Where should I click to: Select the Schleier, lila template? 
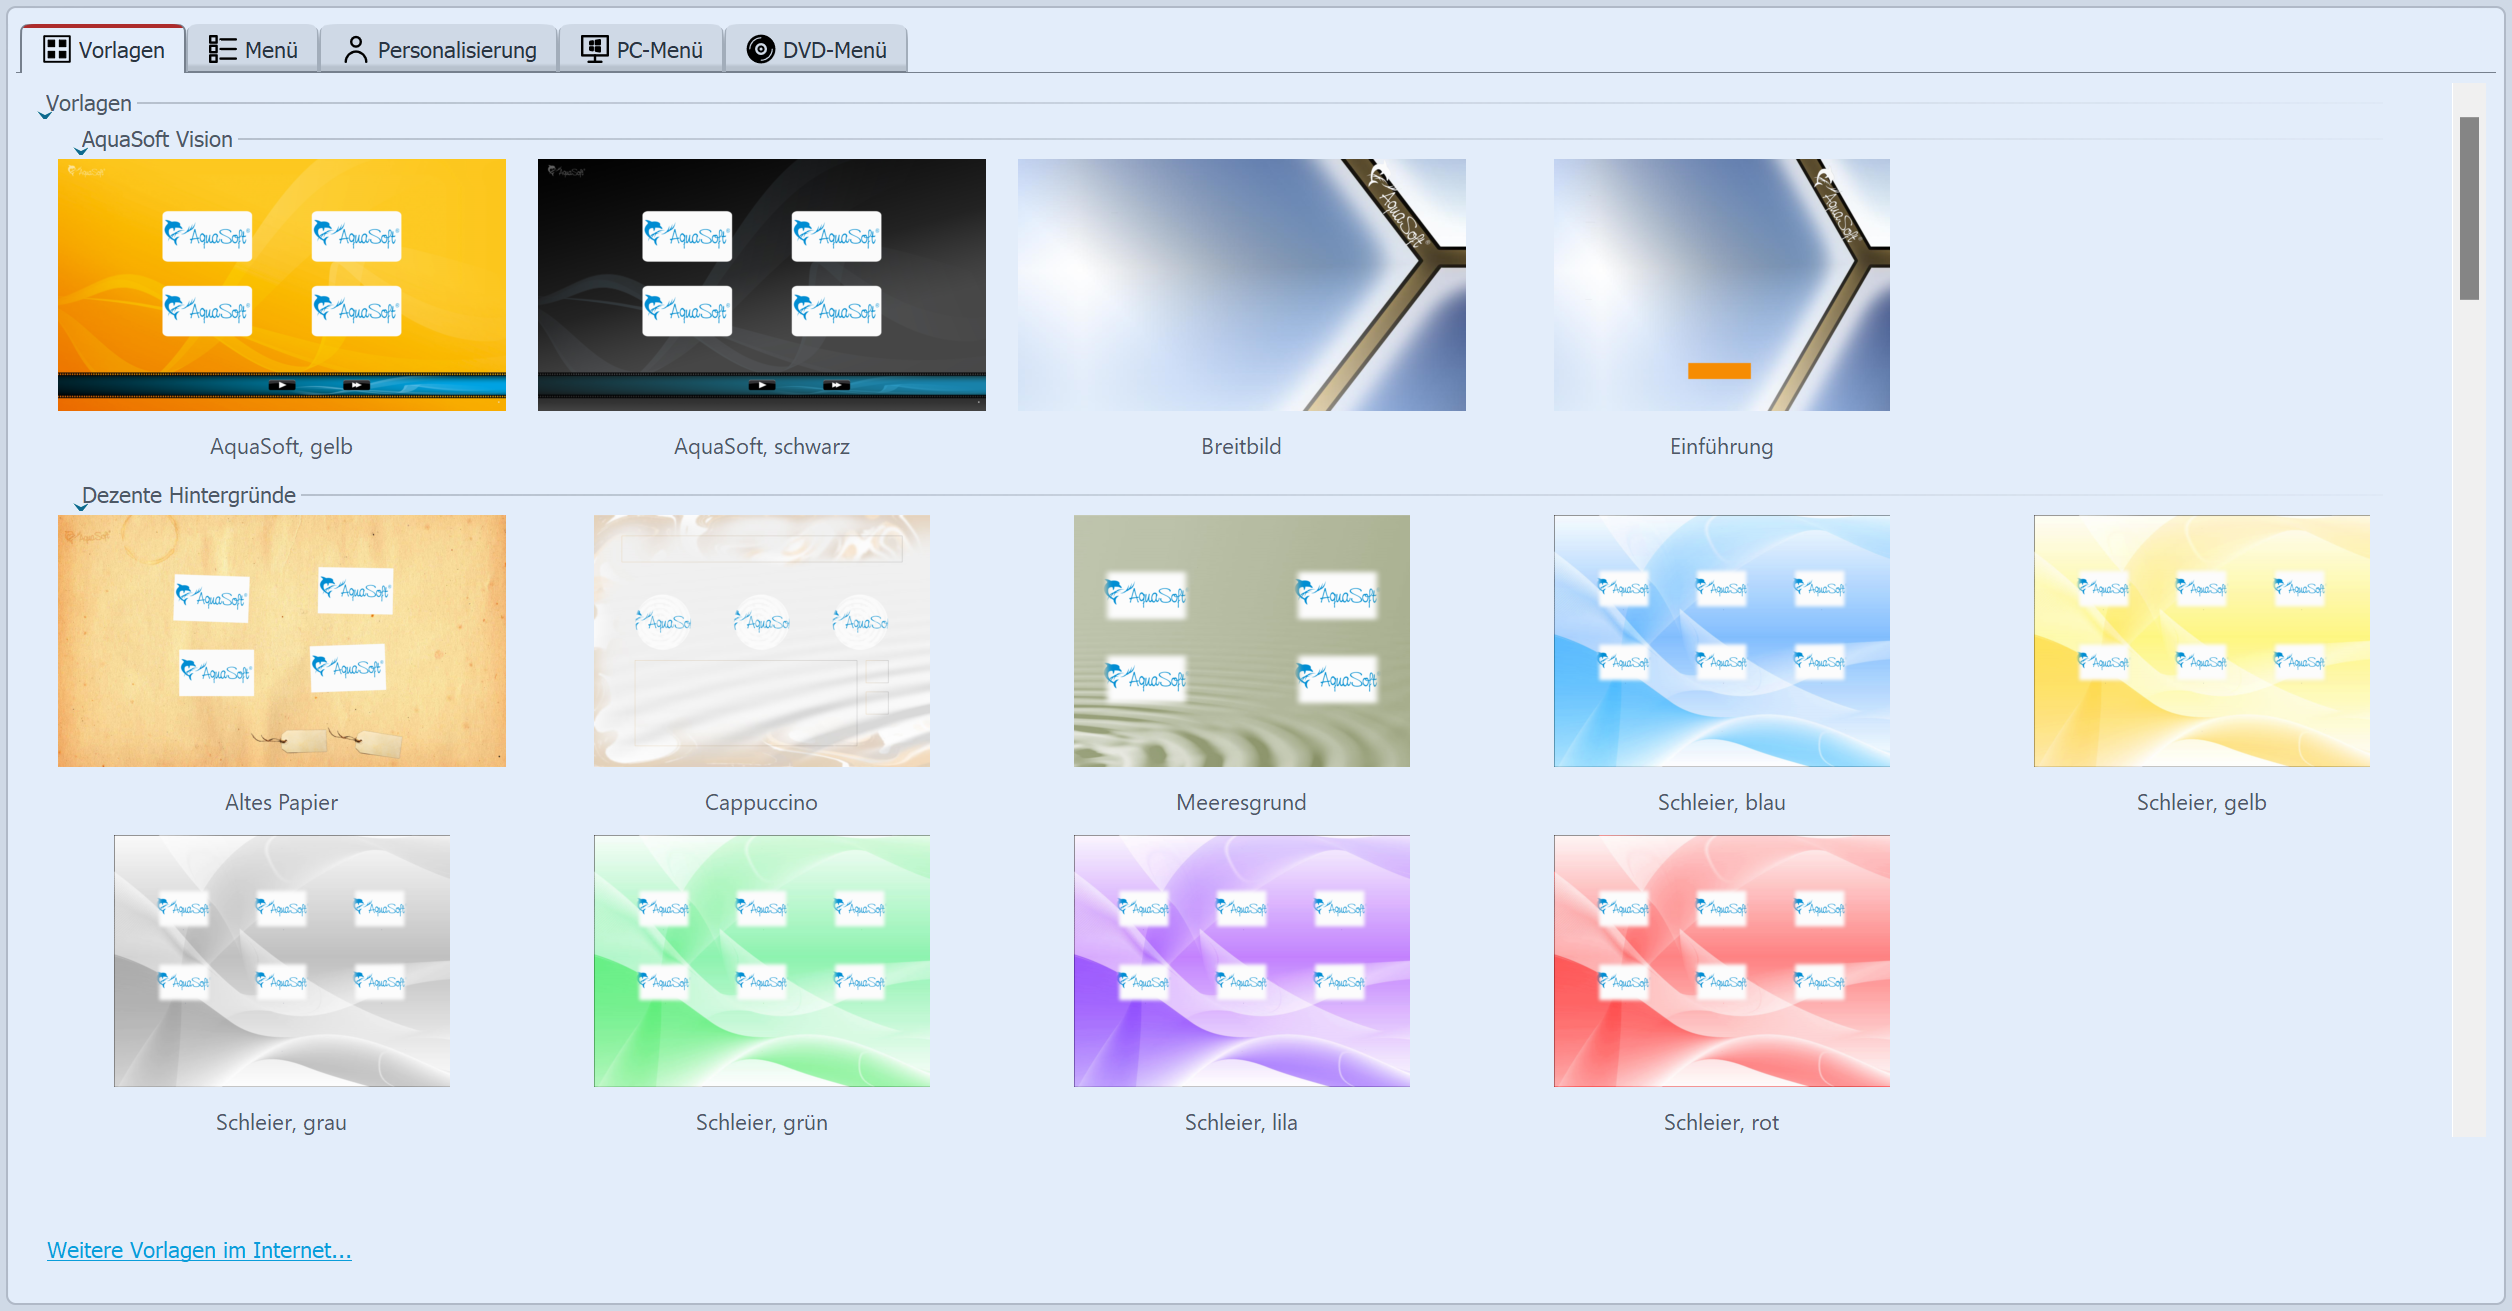tap(1241, 961)
